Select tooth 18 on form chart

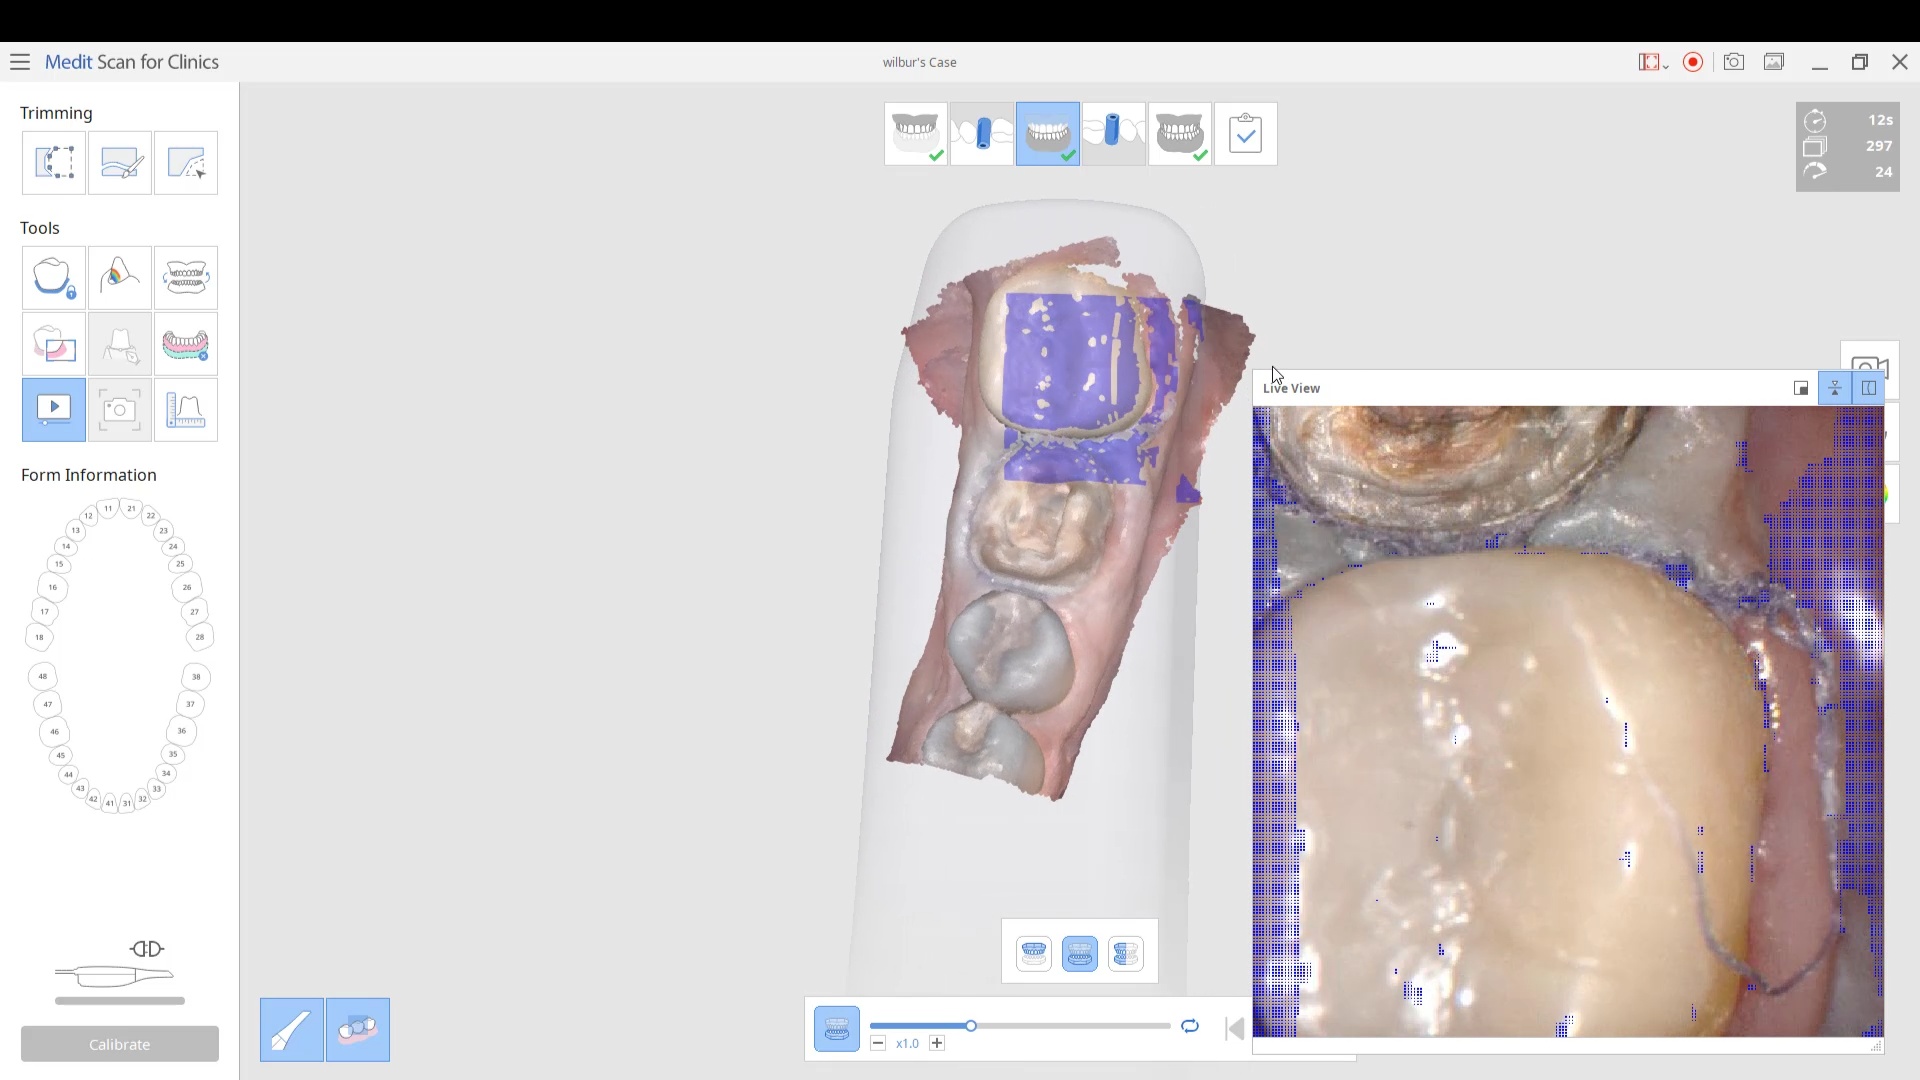[40, 637]
